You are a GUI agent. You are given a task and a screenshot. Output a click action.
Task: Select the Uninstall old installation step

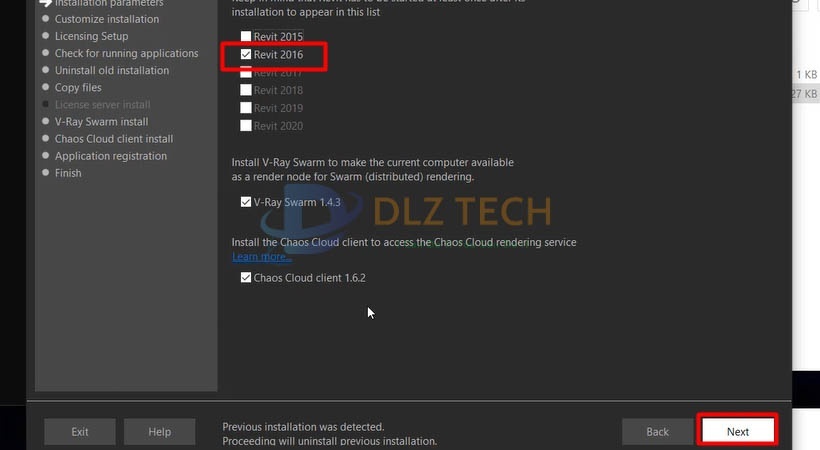click(x=112, y=70)
